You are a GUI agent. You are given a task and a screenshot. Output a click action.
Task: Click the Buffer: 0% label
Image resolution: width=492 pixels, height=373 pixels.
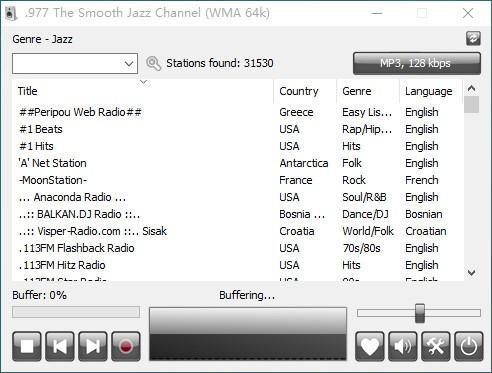[39, 295]
